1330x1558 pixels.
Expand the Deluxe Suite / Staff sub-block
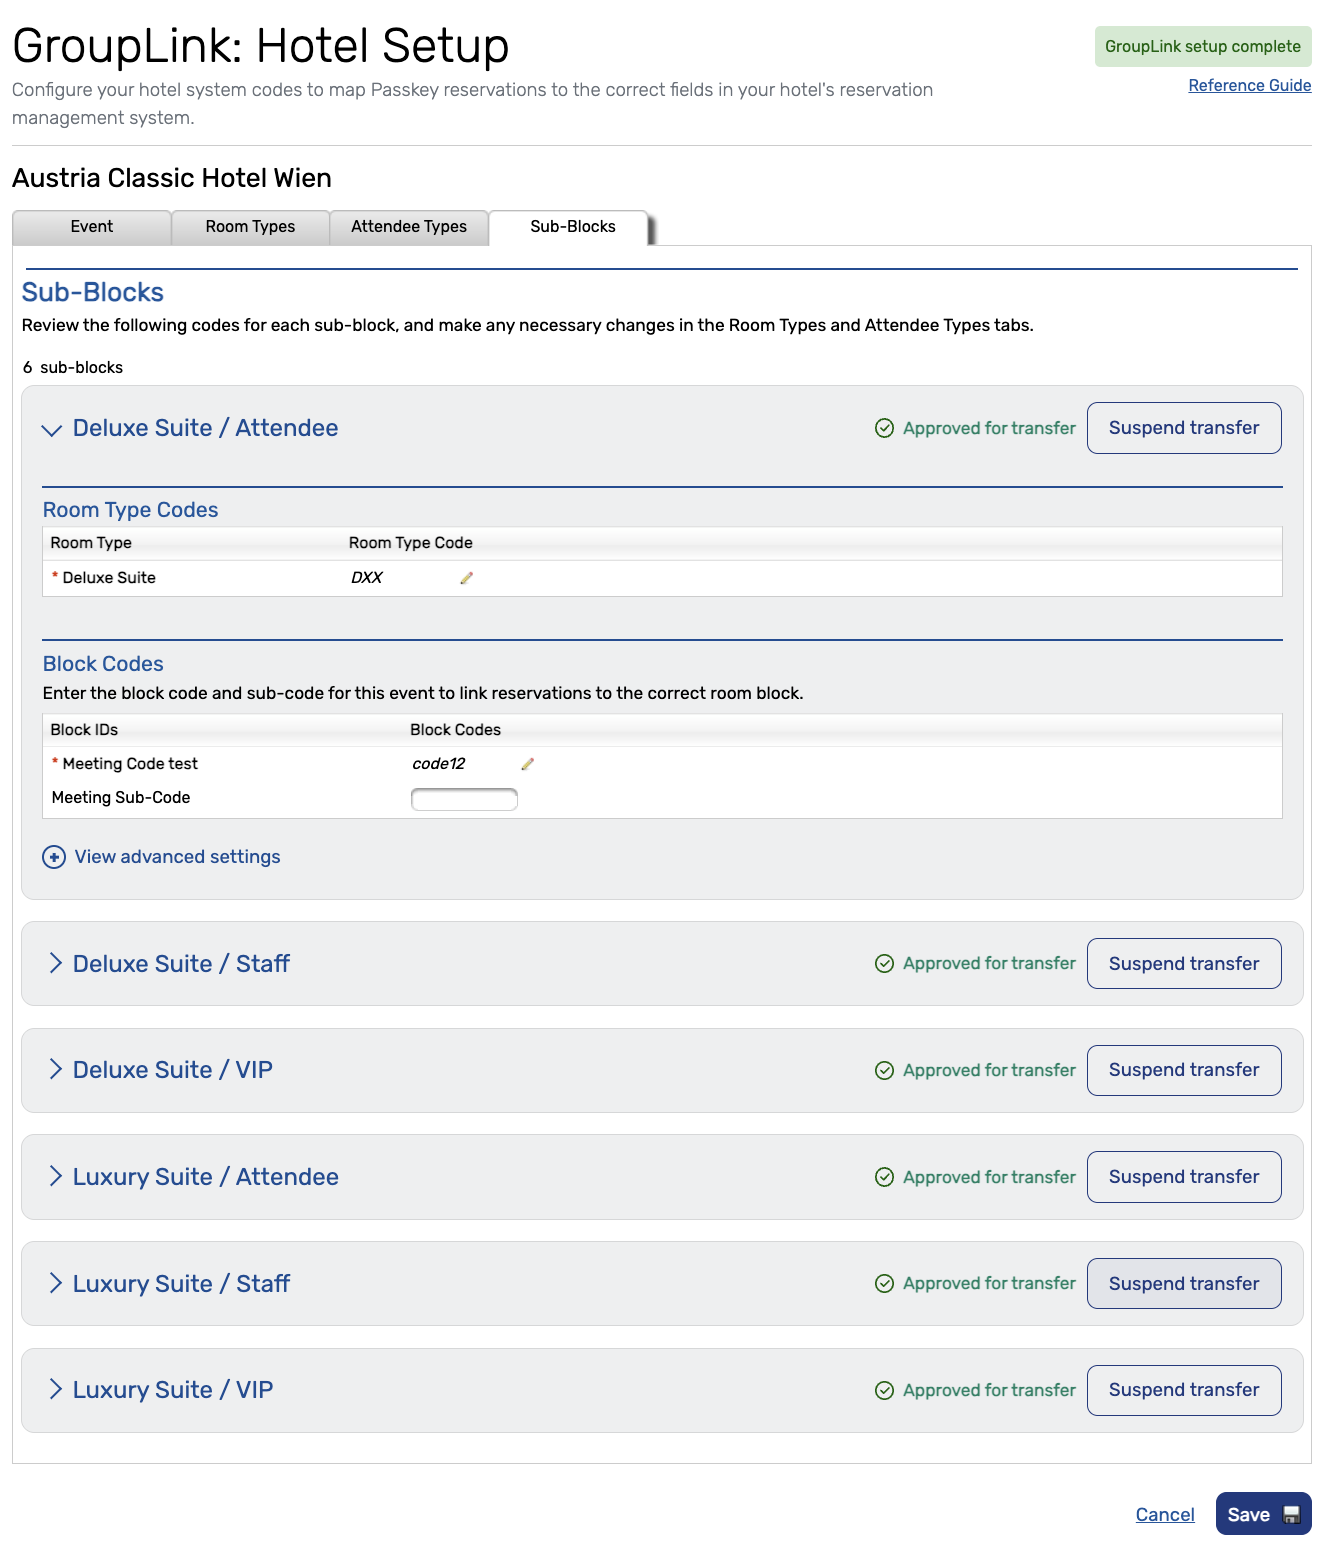[x=55, y=963]
